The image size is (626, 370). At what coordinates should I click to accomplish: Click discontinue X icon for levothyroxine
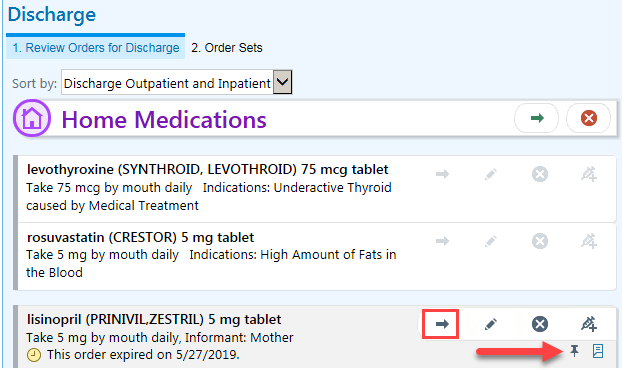tap(540, 174)
